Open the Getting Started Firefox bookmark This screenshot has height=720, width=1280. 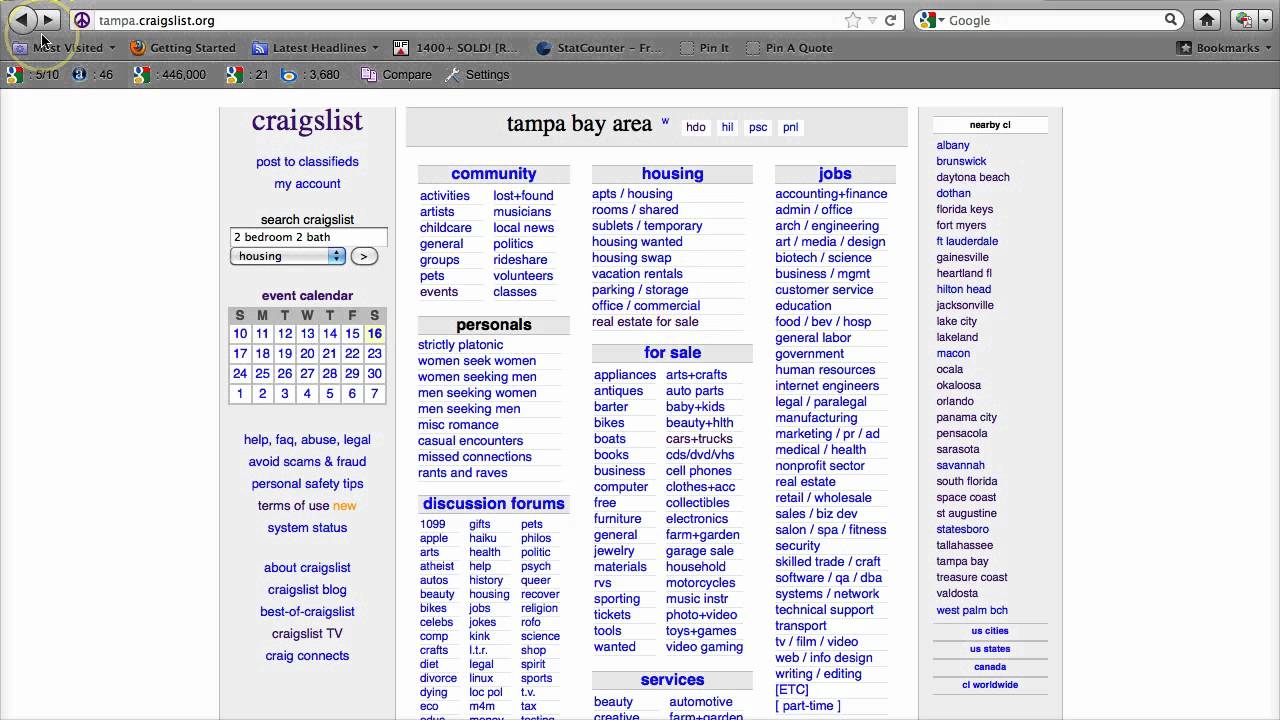183,47
